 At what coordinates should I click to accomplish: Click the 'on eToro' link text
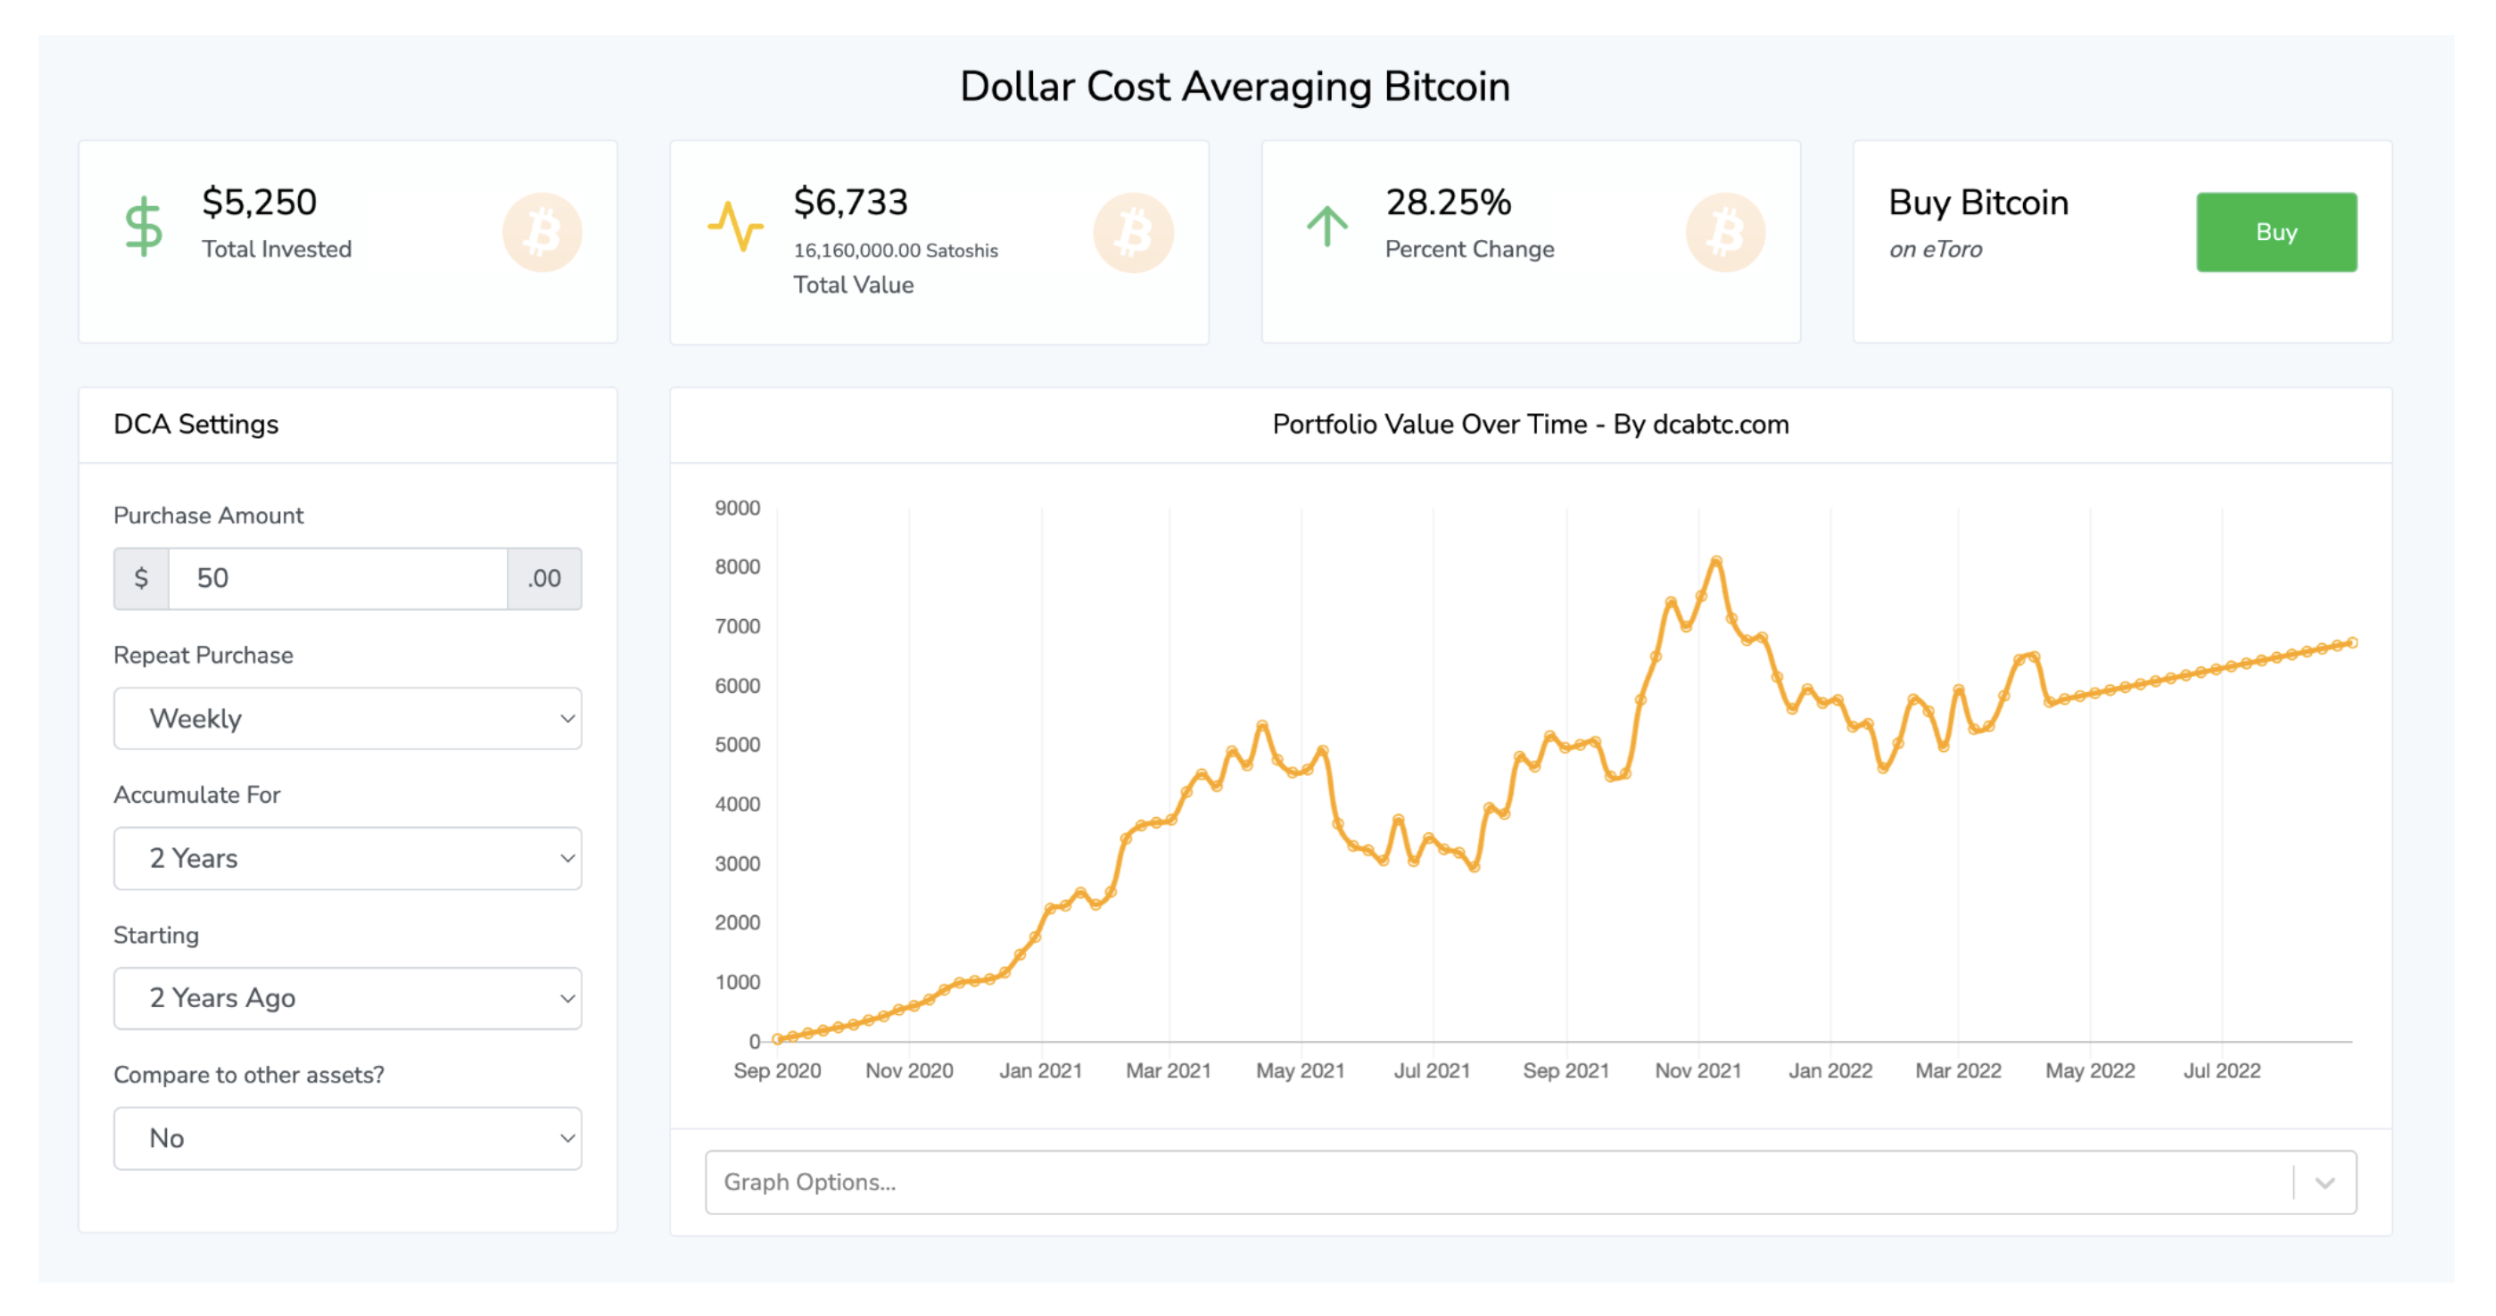tap(1935, 249)
